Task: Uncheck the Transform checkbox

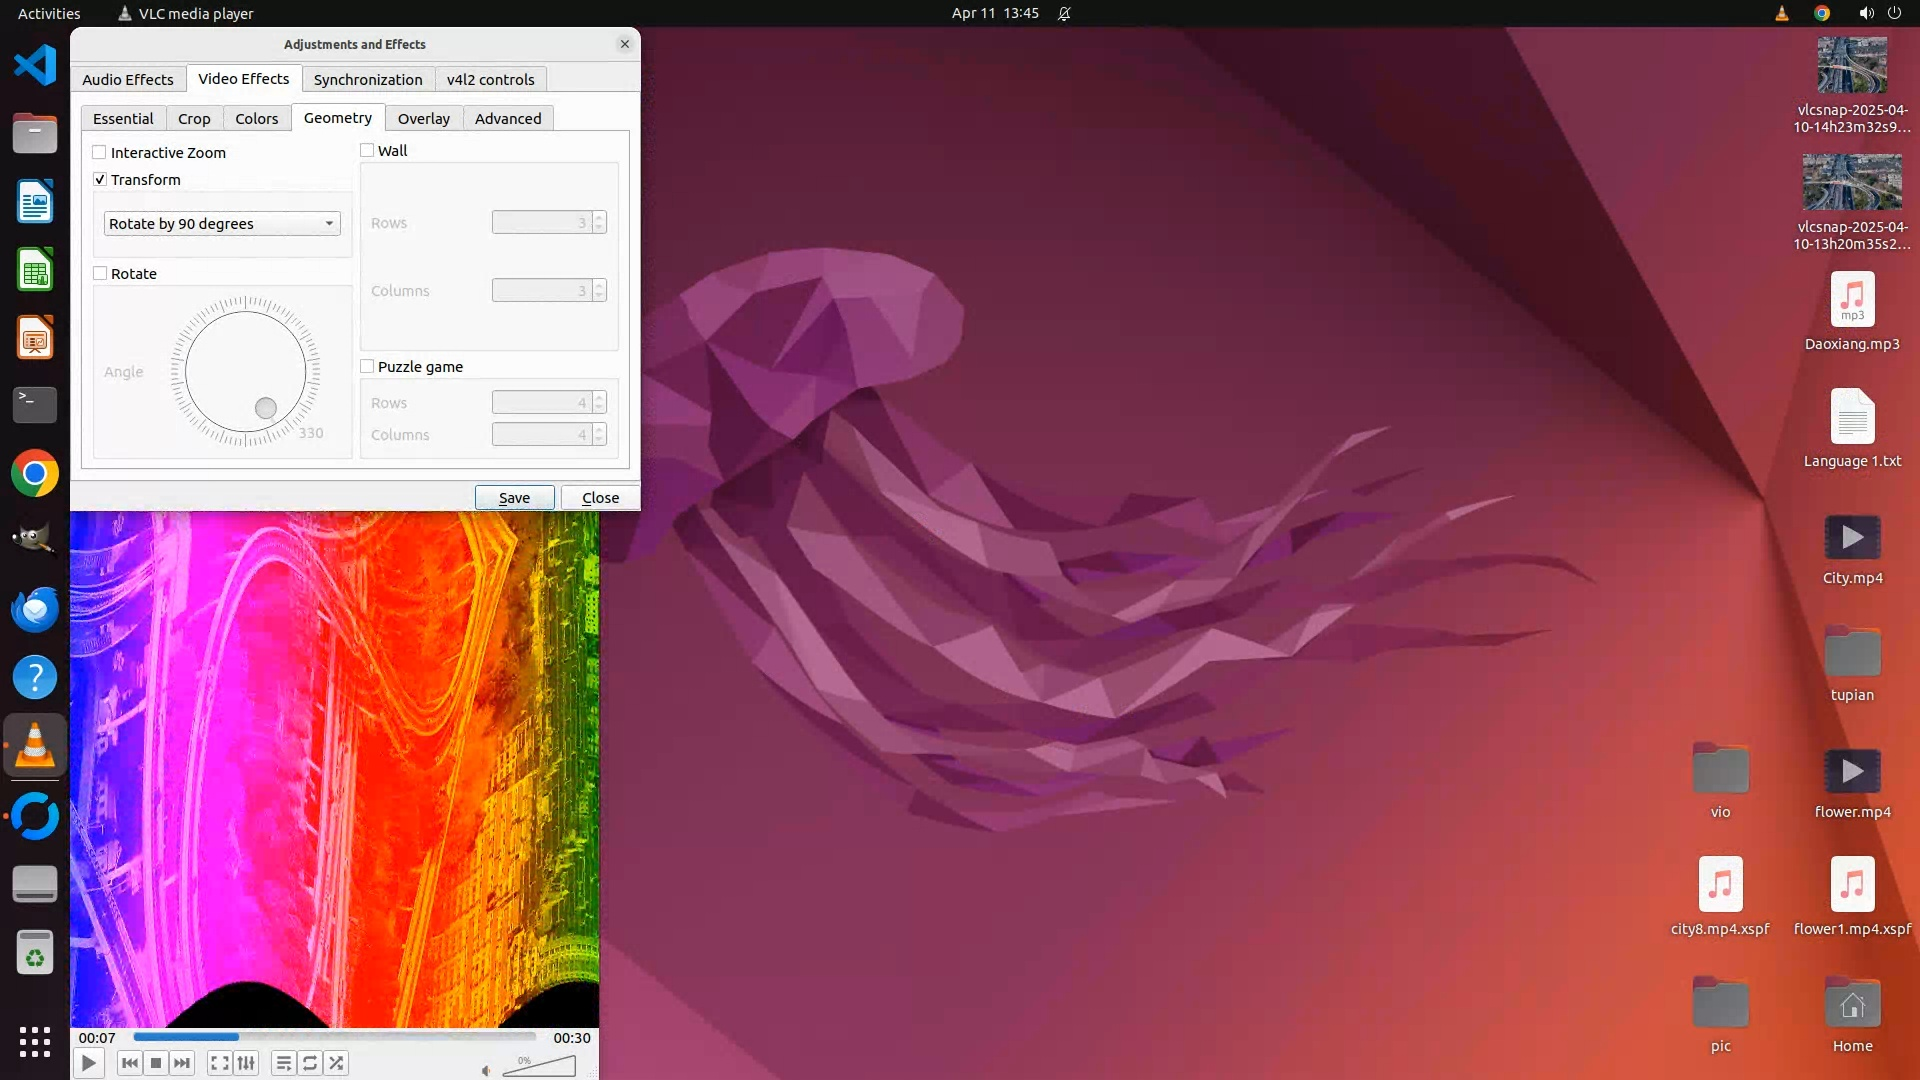Action: (100, 180)
